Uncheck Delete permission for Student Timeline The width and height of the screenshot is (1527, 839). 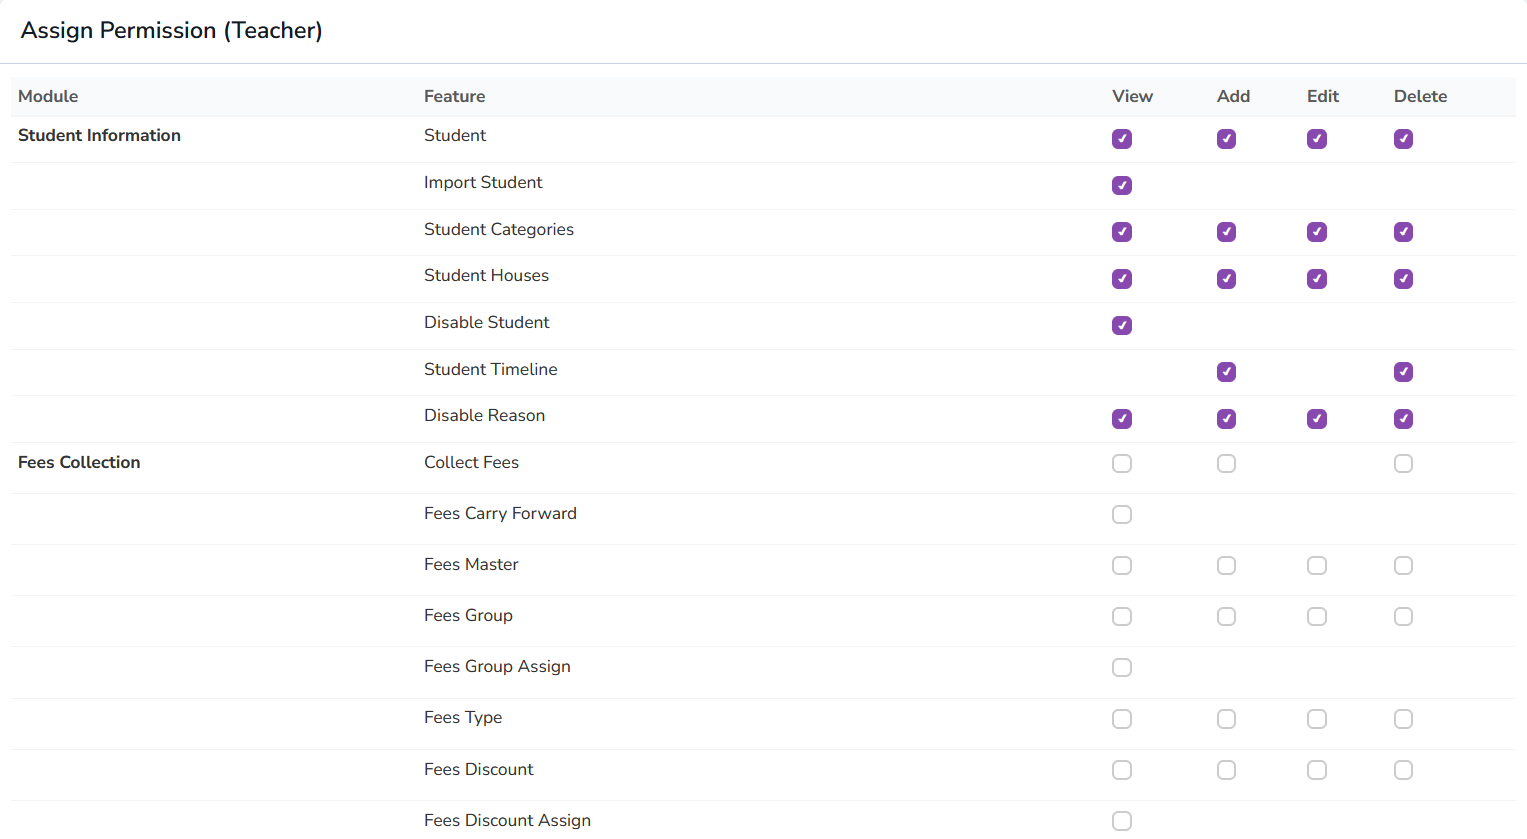click(x=1403, y=372)
